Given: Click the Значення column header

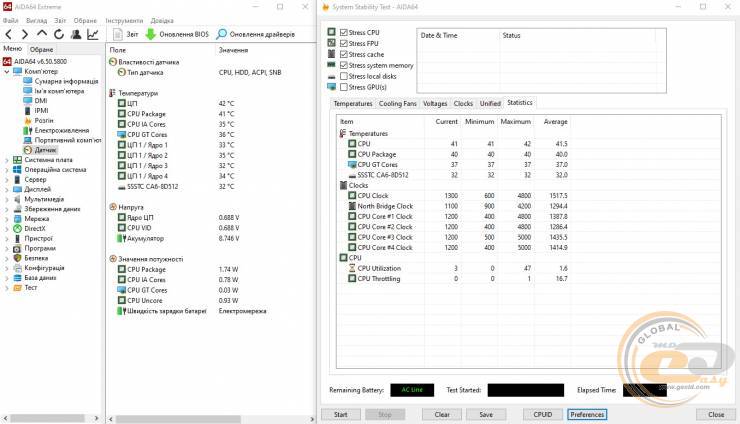Looking at the screenshot, I should pos(233,50).
